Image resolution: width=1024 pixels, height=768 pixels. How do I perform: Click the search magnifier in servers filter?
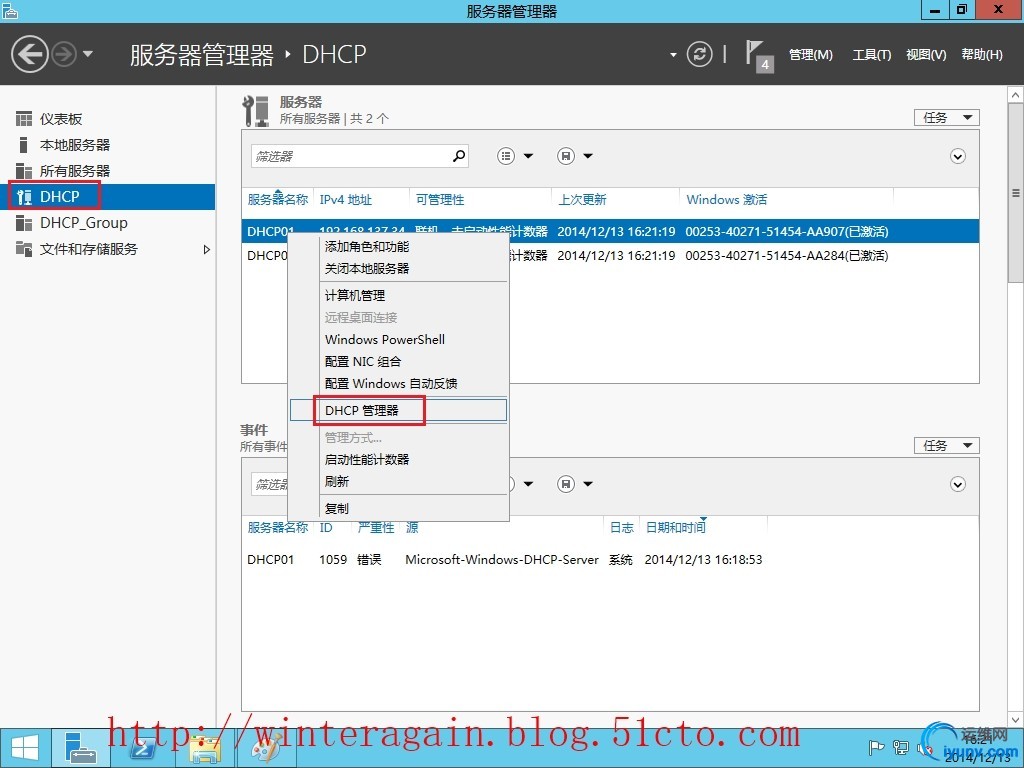(459, 156)
